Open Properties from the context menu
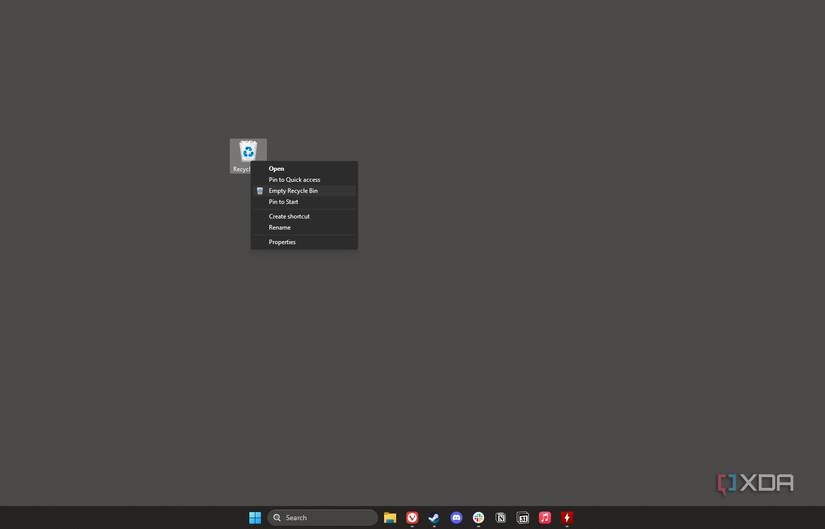825x529 pixels. click(x=304, y=242)
